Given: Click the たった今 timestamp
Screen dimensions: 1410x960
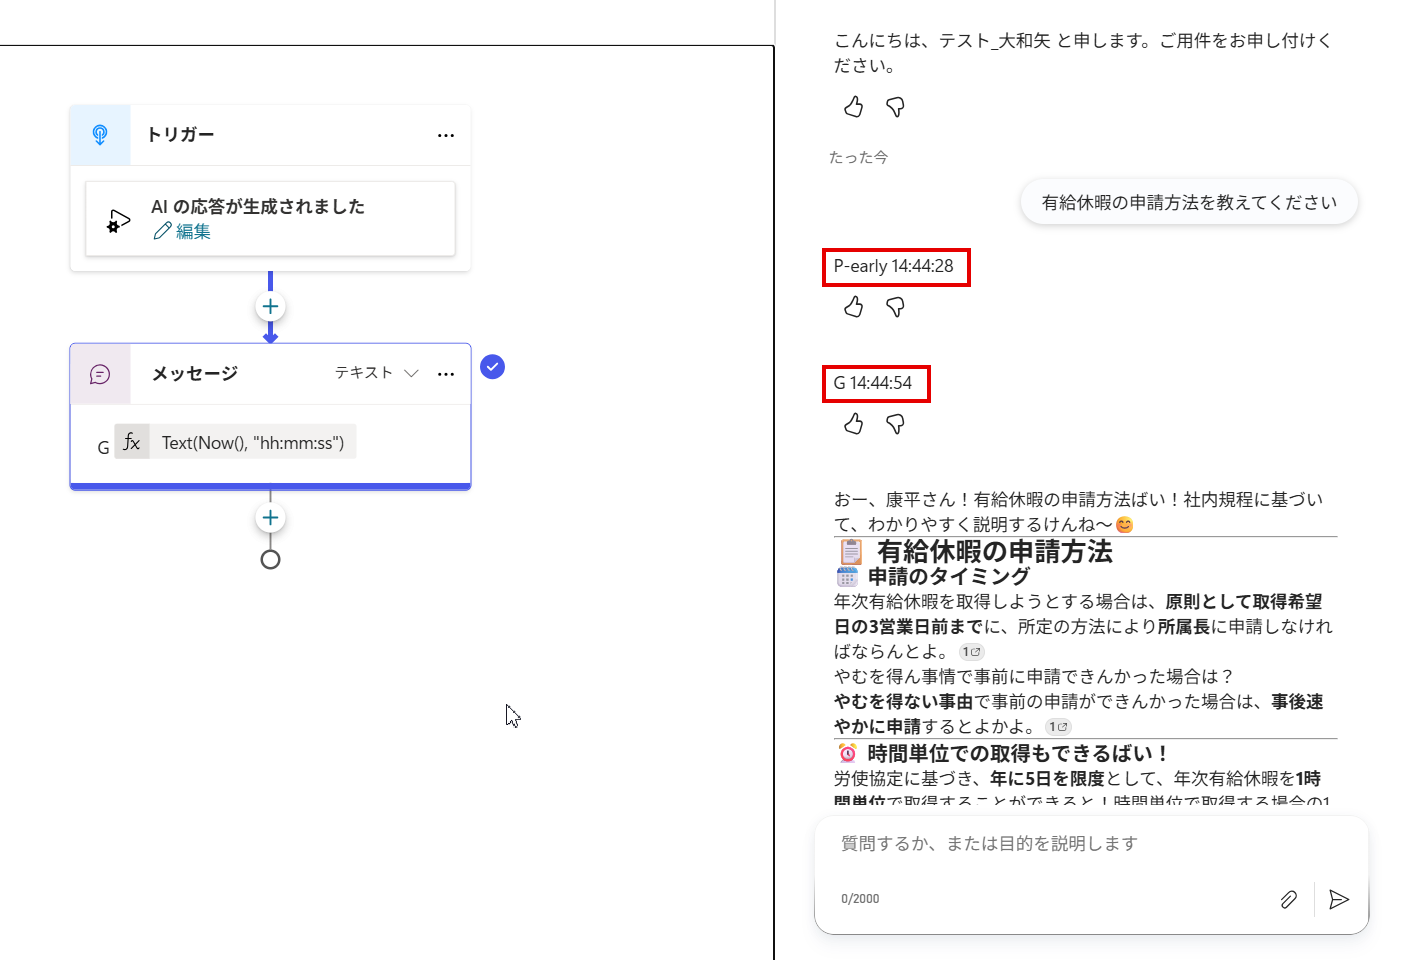Looking at the screenshot, I should coord(858,157).
